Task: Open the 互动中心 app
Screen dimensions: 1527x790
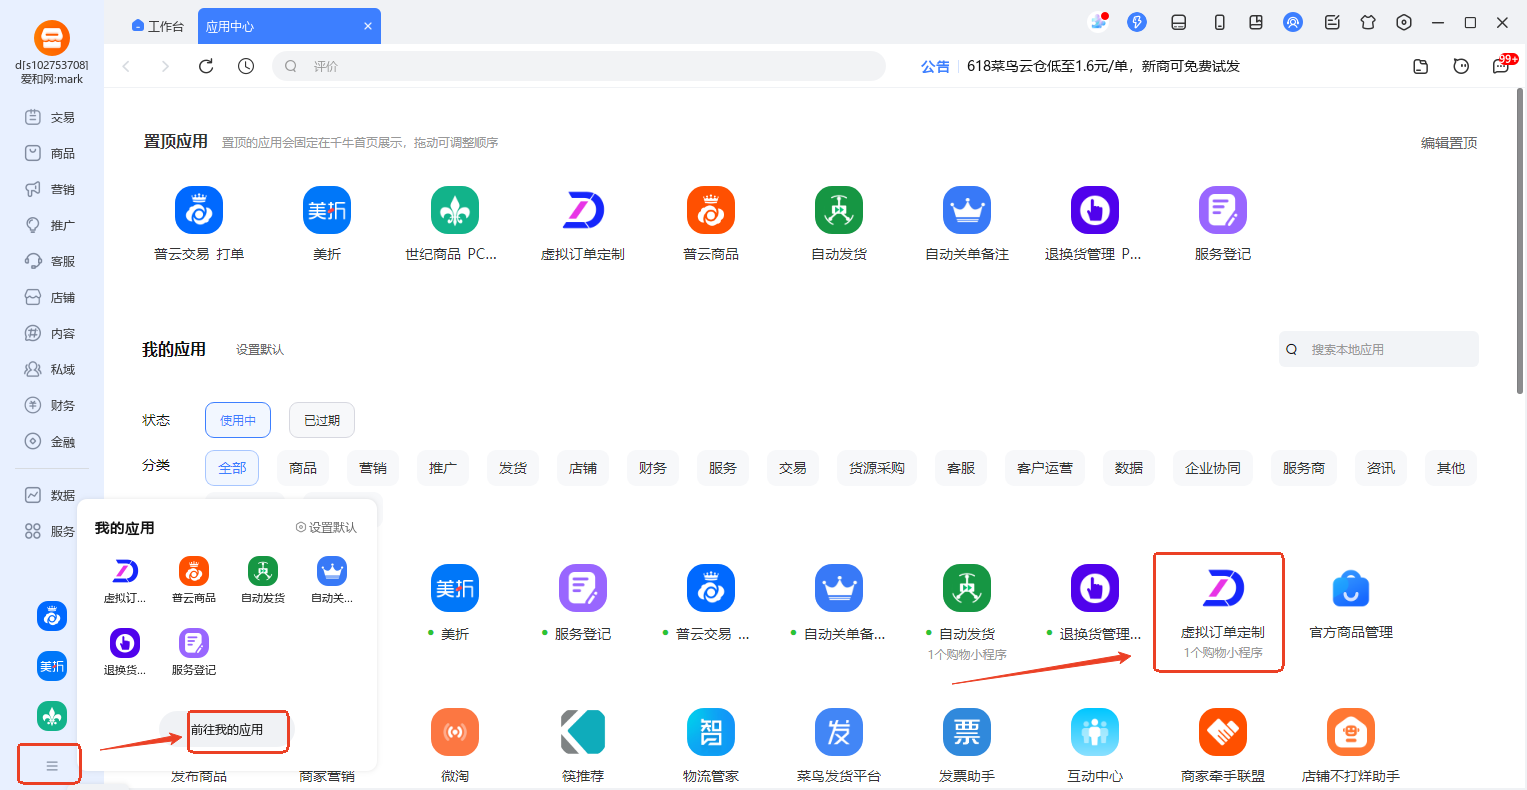Action: click(1095, 733)
